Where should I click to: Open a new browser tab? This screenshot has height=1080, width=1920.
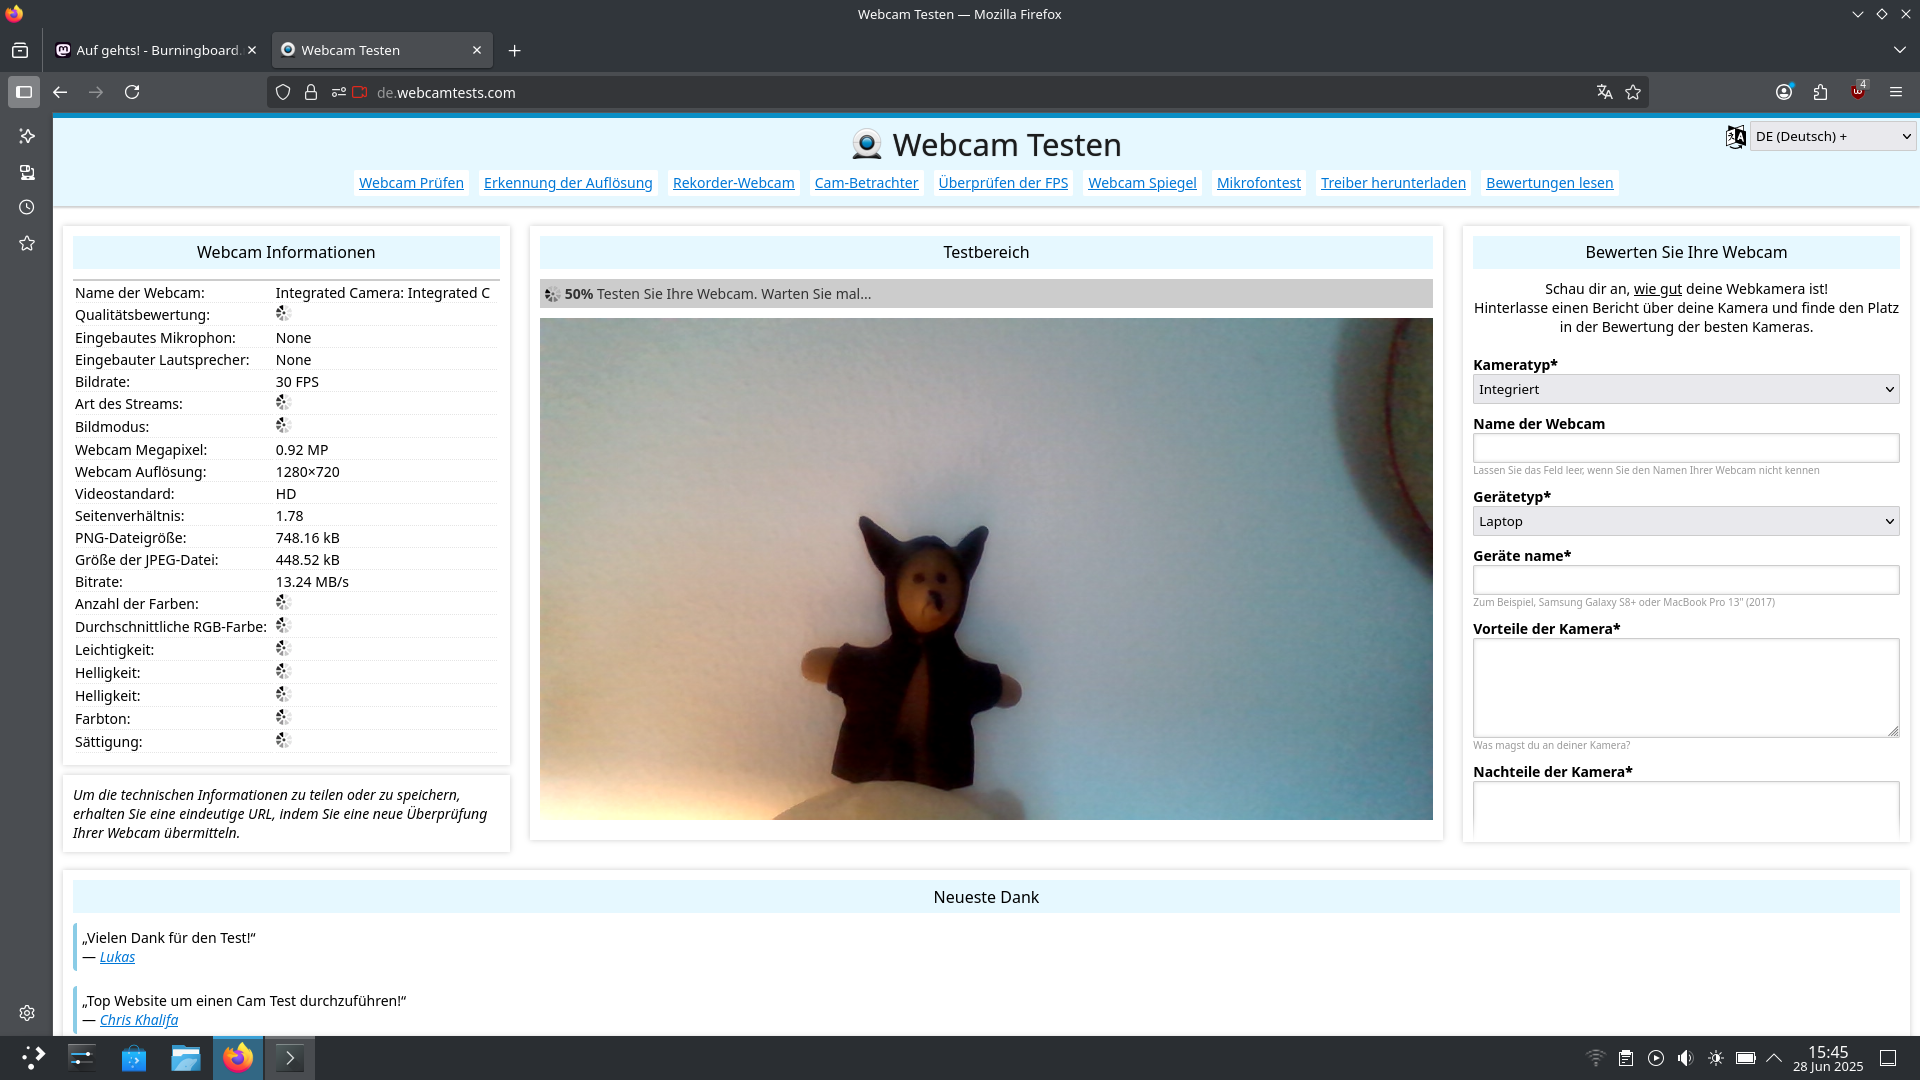(514, 50)
